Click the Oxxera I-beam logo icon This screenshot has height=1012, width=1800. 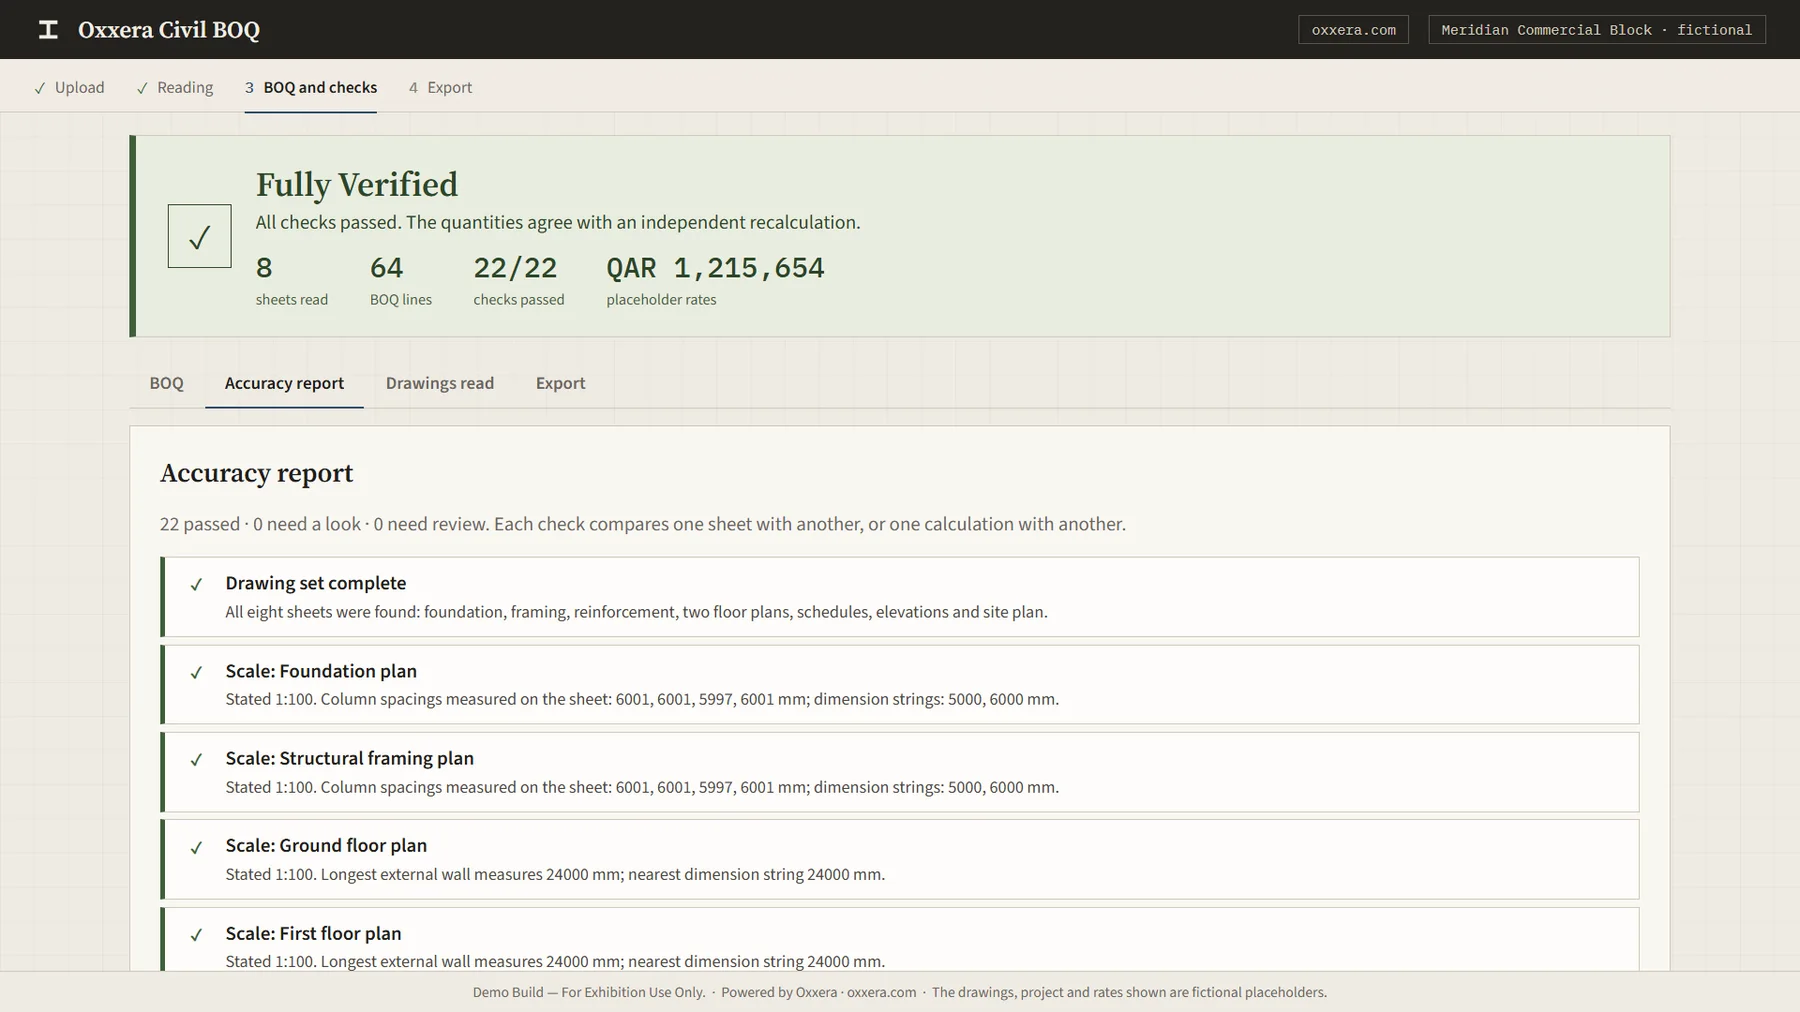(x=48, y=30)
